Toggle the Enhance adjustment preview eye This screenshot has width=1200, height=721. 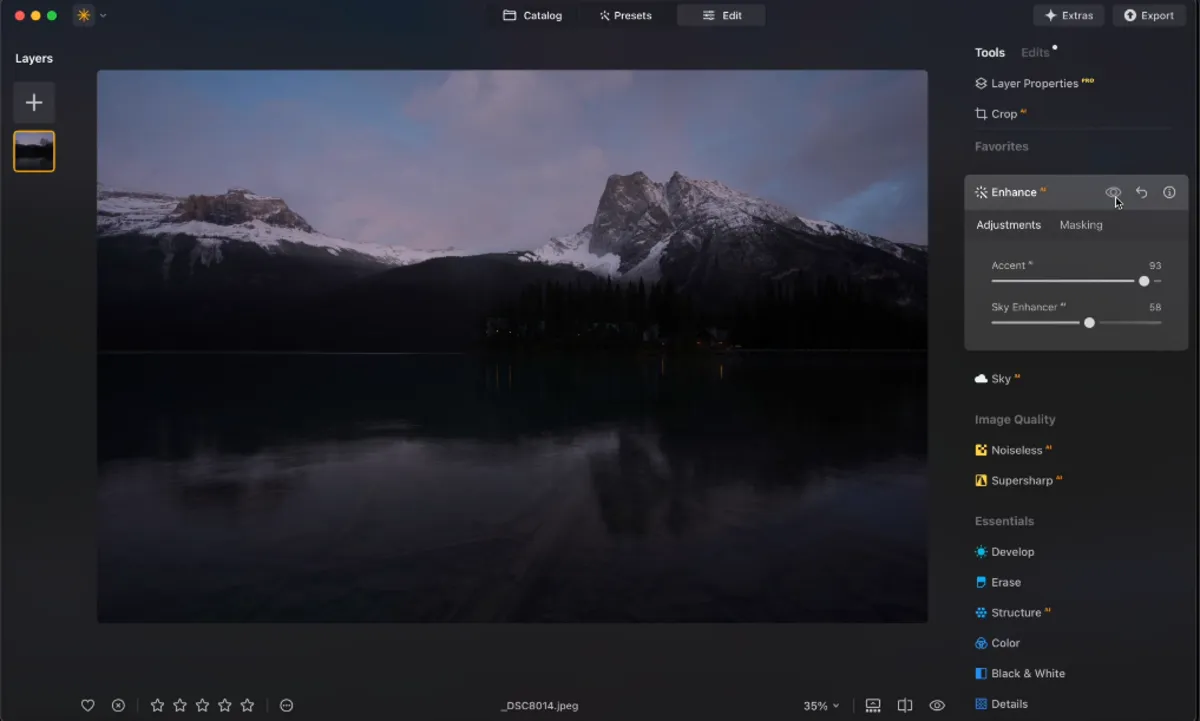[1113, 192]
